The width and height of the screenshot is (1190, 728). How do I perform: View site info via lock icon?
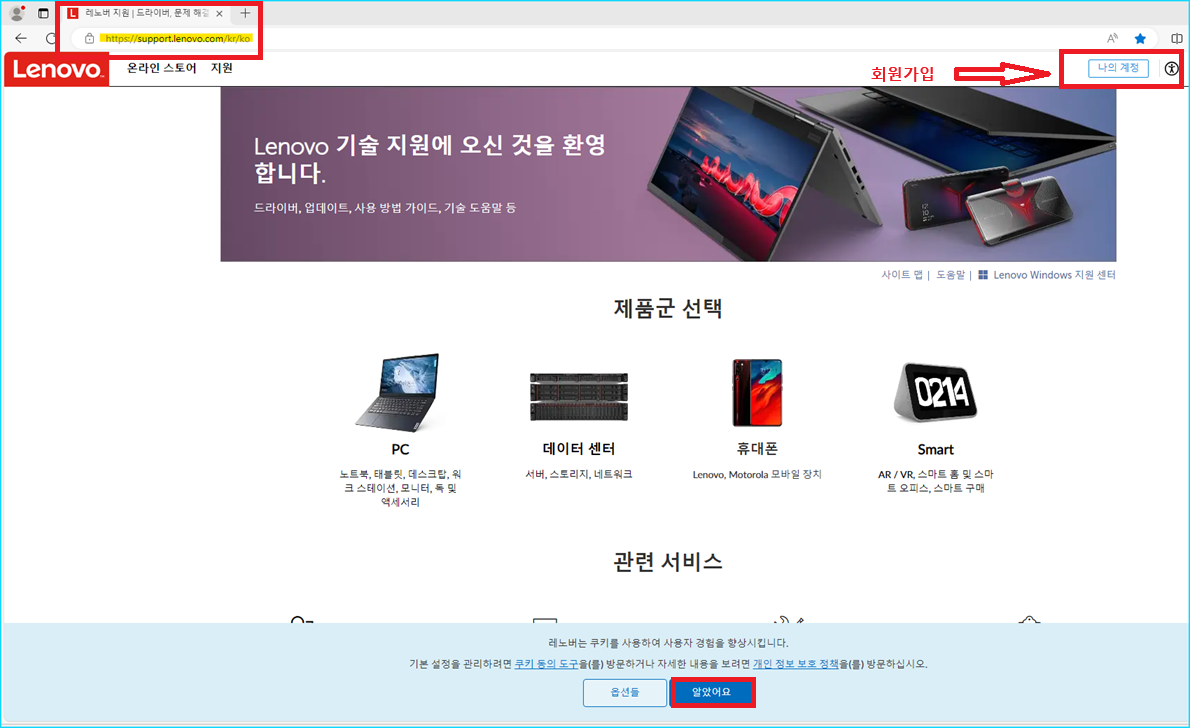click(90, 38)
